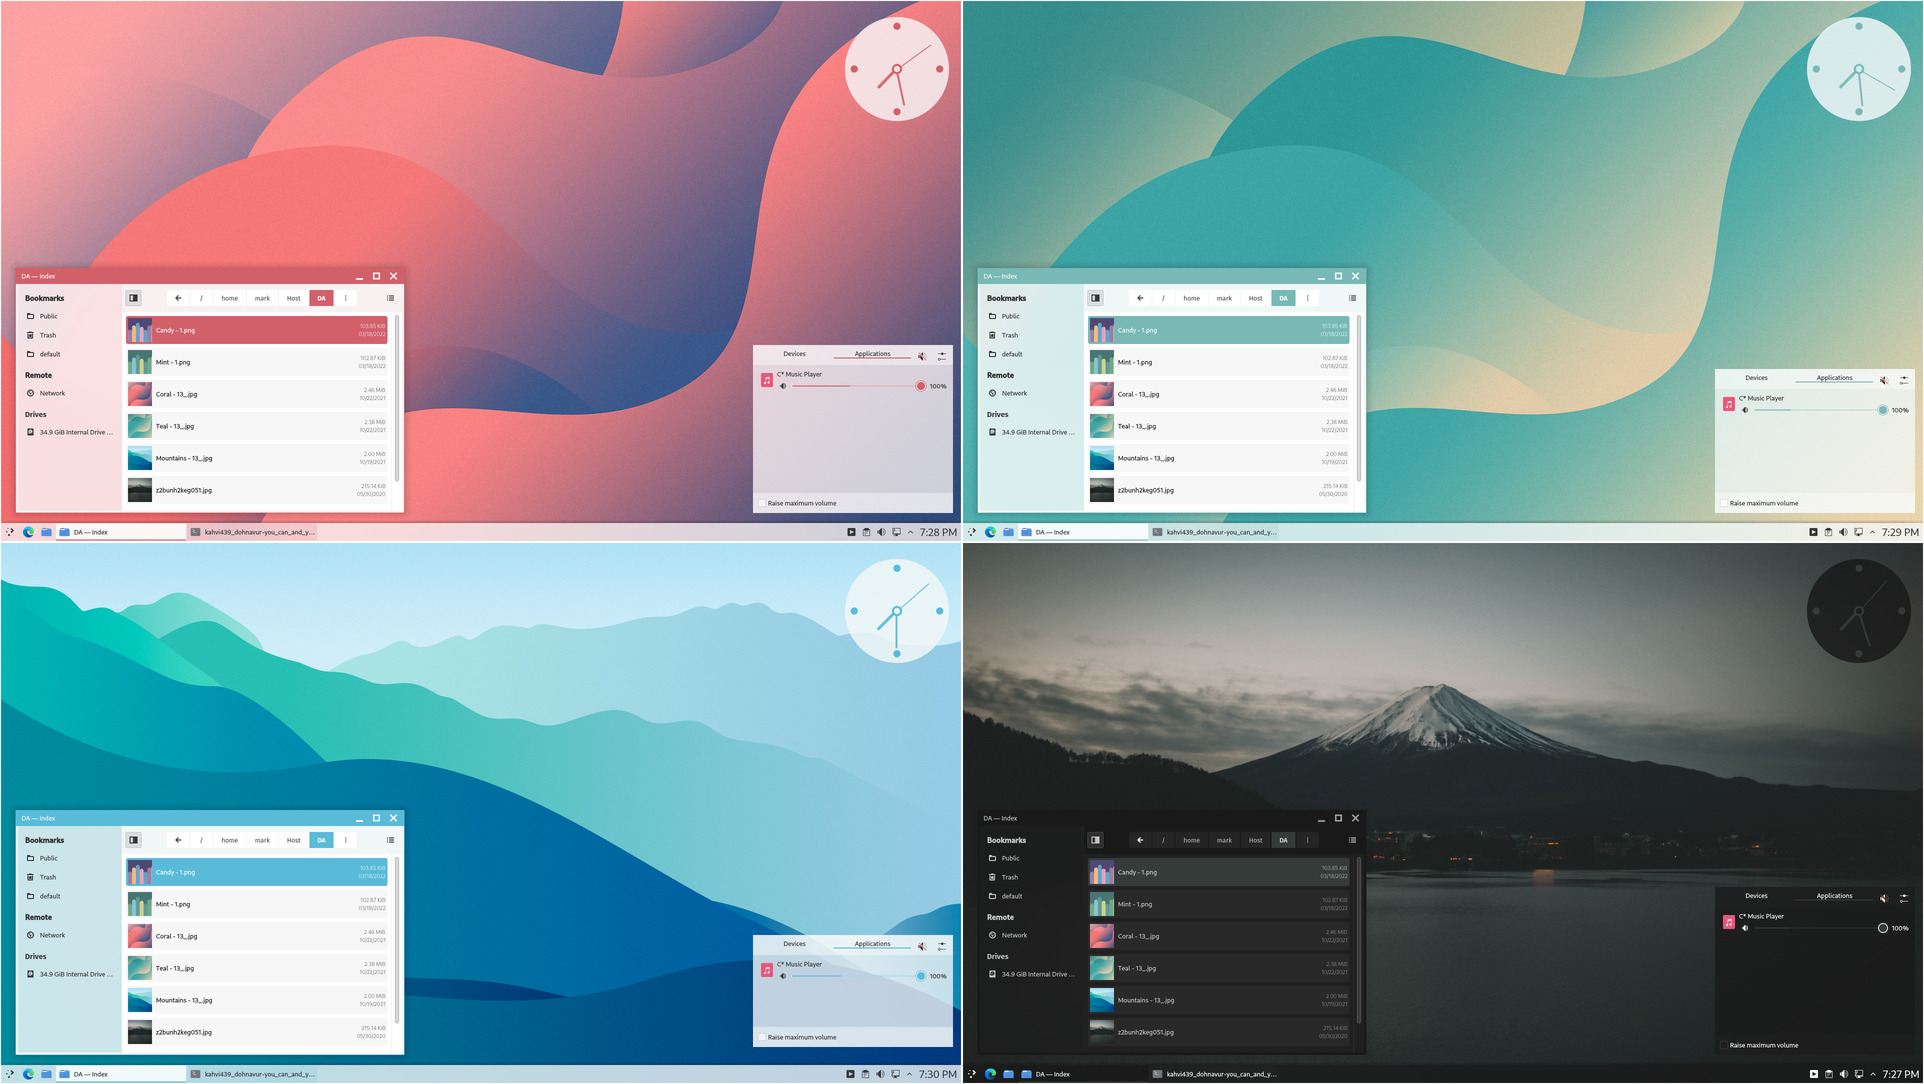The image size is (1924, 1084).
Task: Switch to Devices tab in dark volume panel
Action: (1756, 896)
